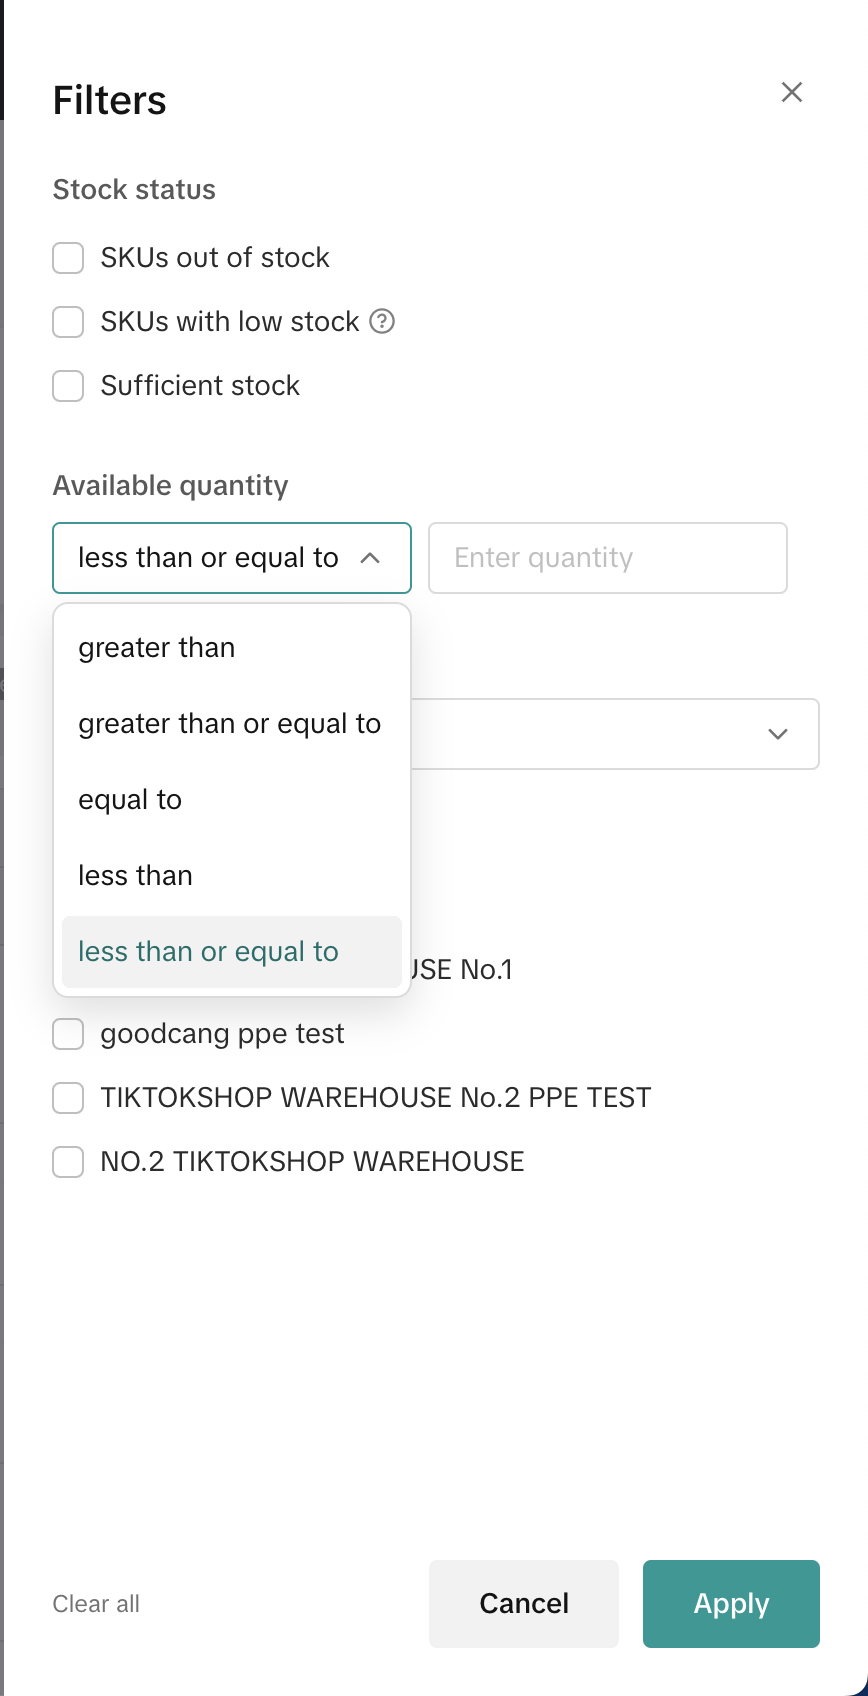Select the 'less than' option

(135, 876)
